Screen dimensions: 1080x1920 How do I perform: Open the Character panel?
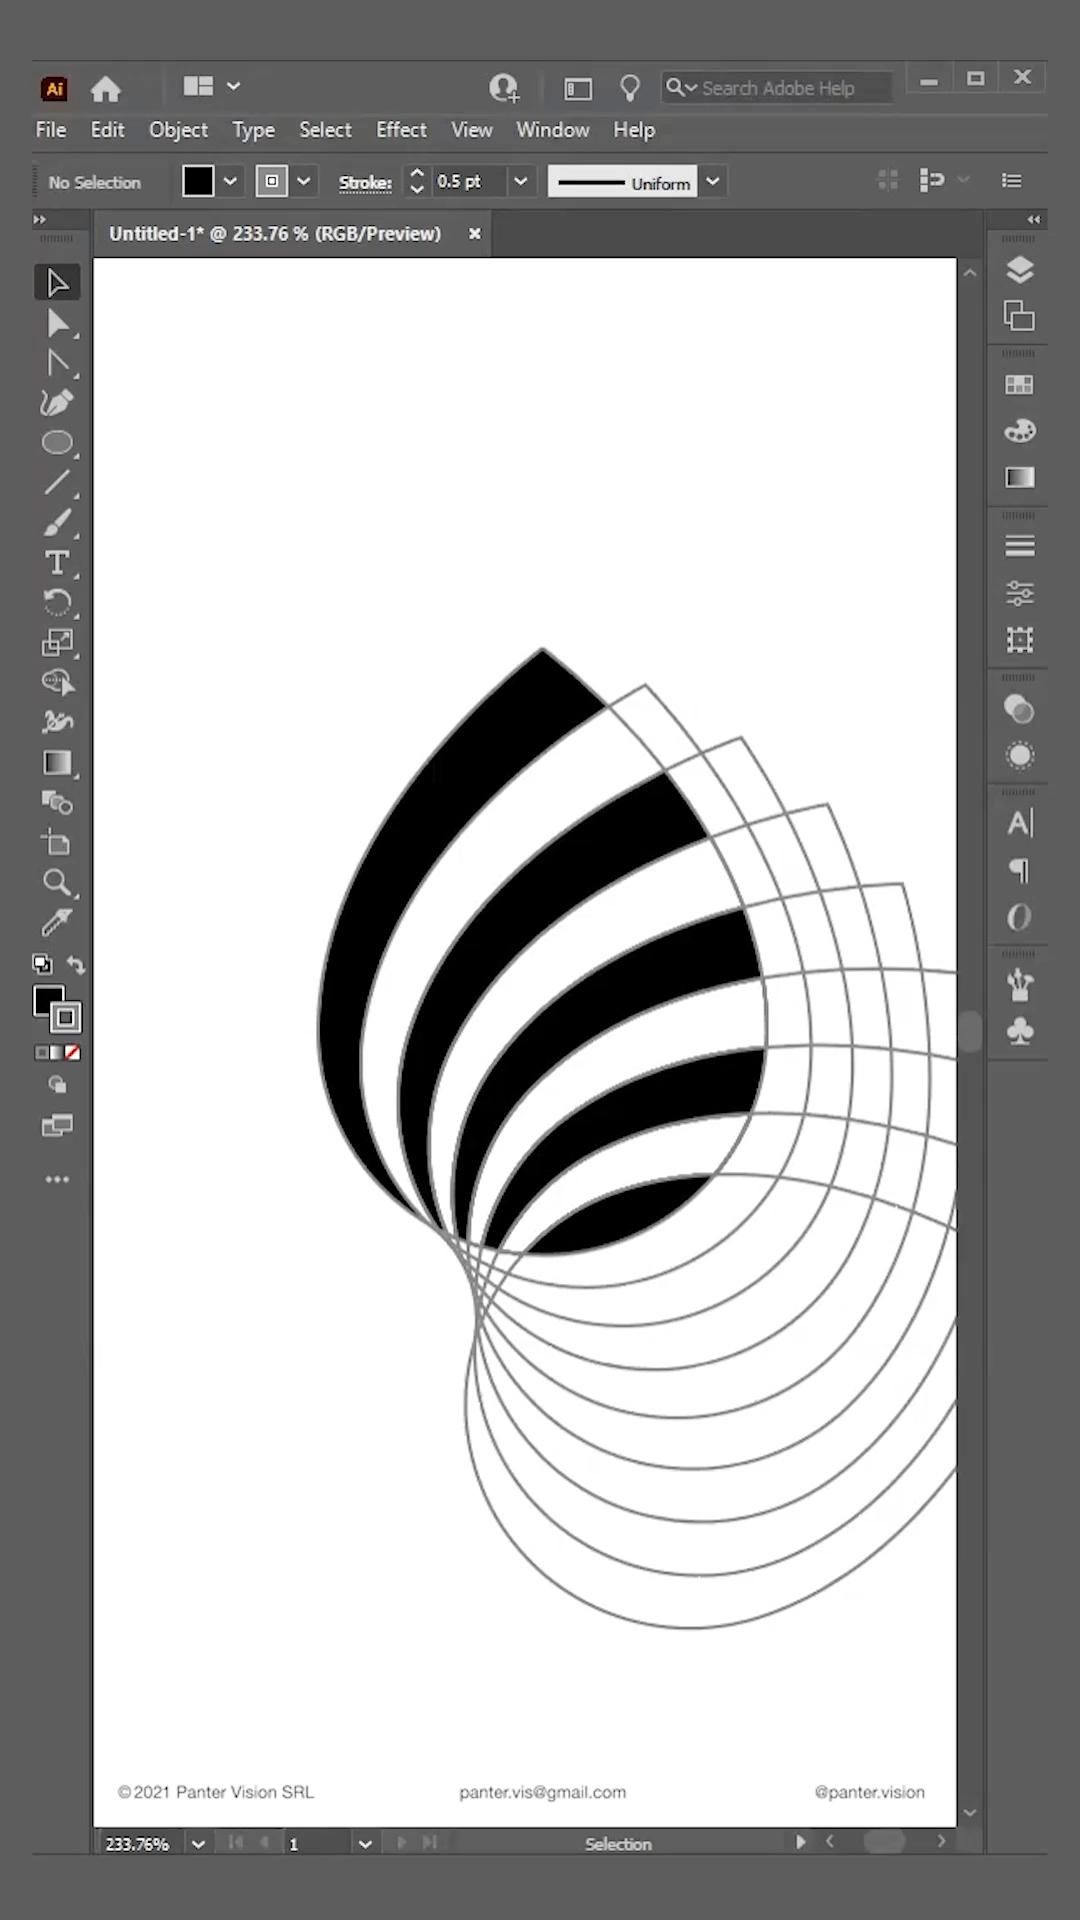point(1019,823)
